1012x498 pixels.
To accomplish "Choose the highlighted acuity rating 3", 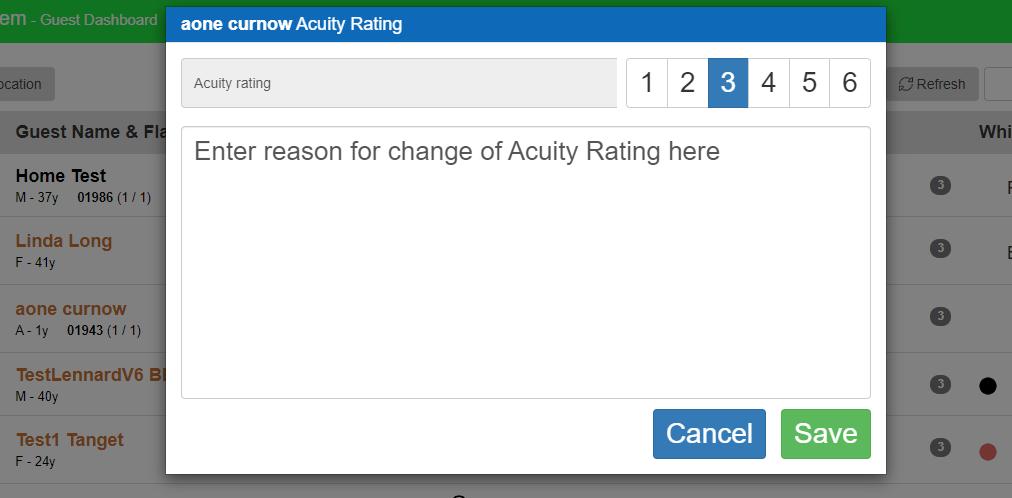I will [x=728, y=83].
